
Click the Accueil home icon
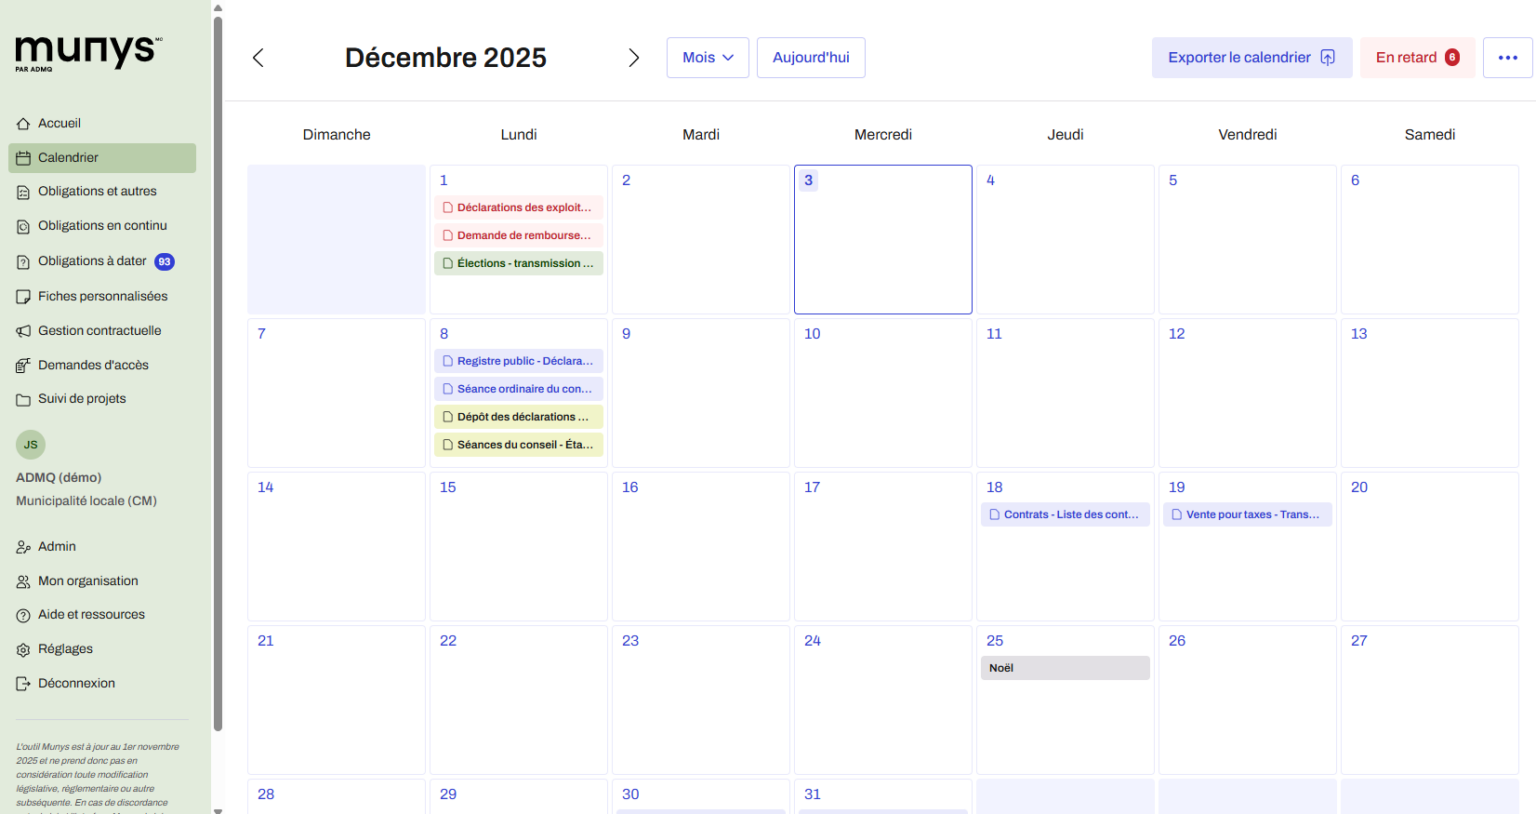click(23, 124)
